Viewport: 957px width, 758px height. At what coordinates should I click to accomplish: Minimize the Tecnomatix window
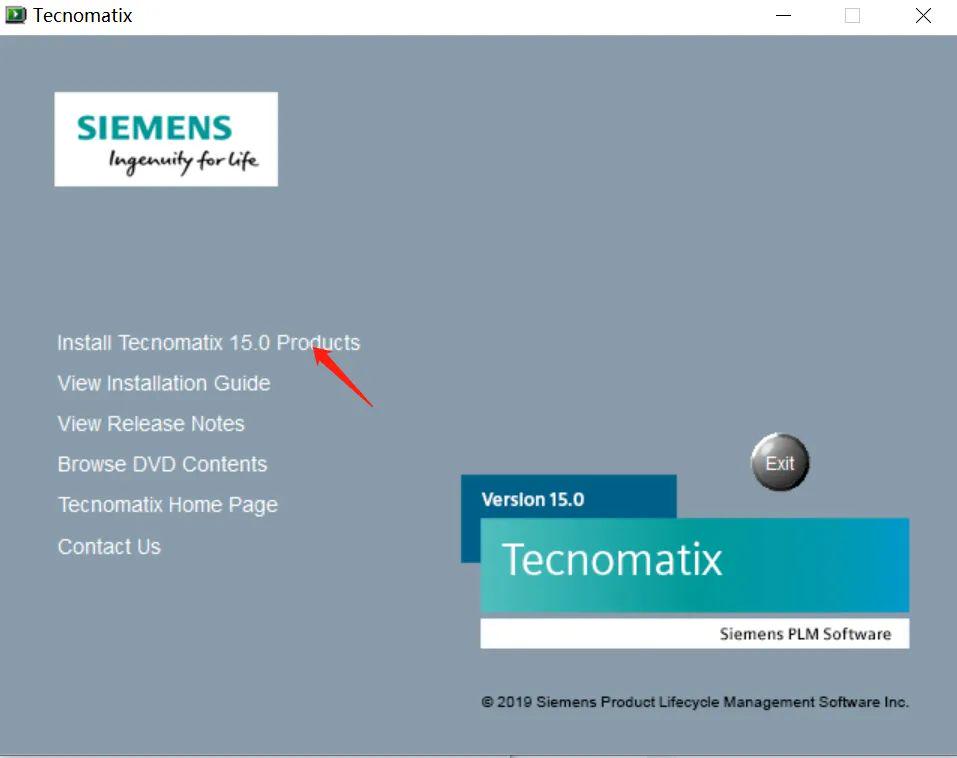pos(783,15)
